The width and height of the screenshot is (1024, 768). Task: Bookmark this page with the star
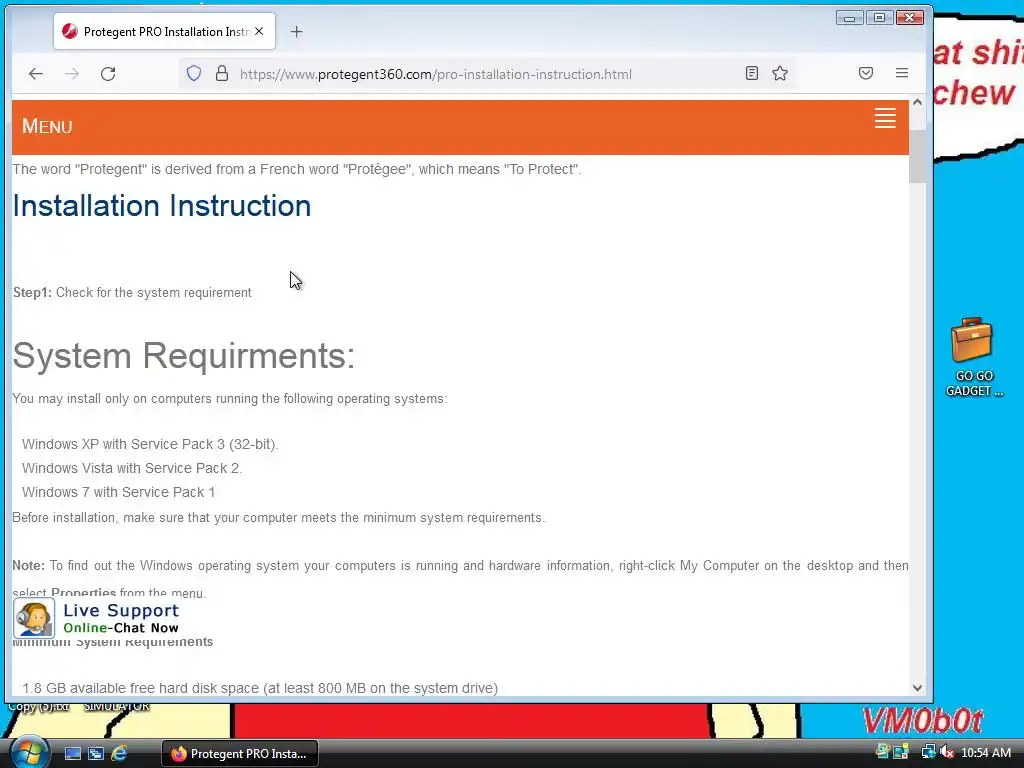[780, 73]
